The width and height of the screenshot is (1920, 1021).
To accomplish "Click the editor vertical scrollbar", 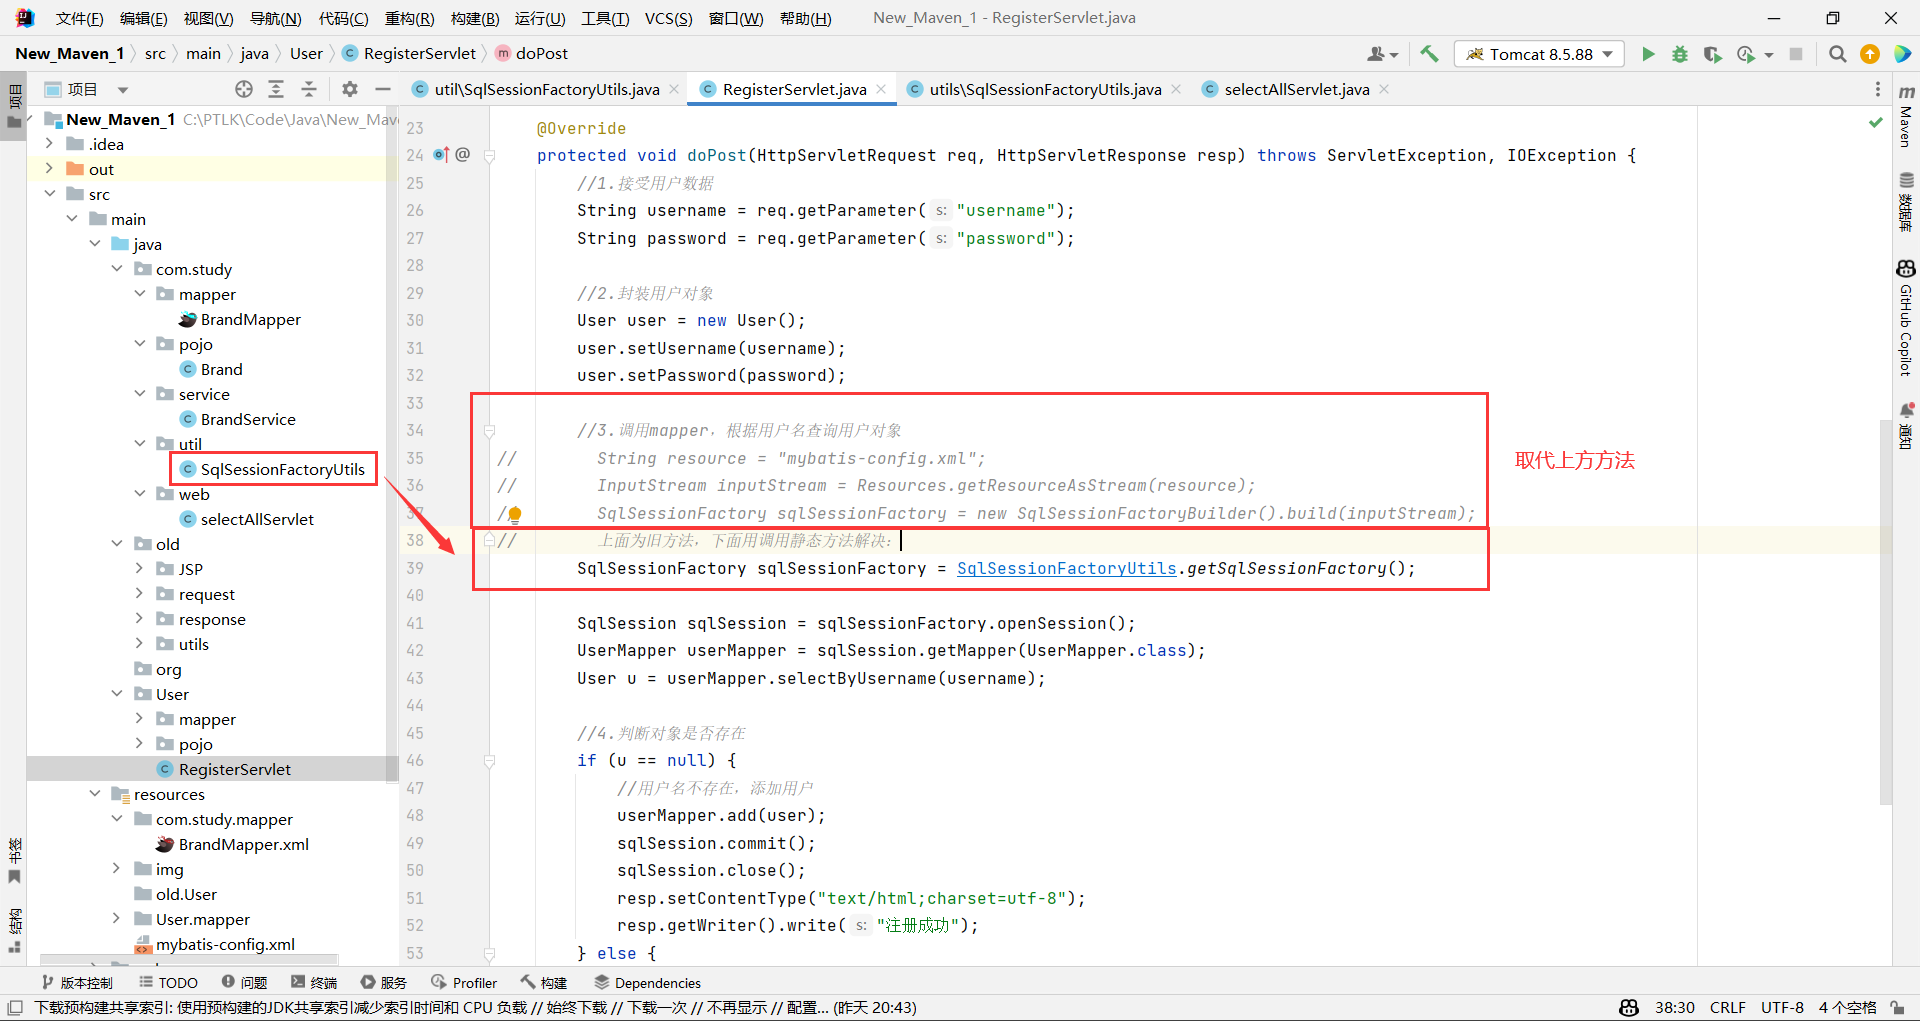I will tap(1885, 600).
